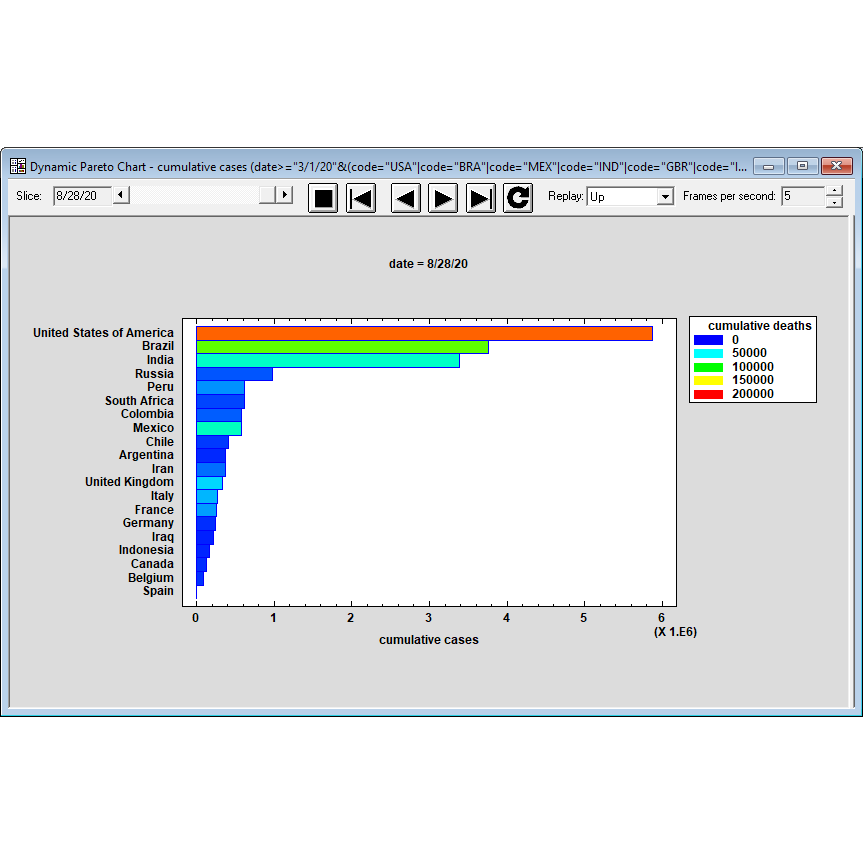This screenshot has width=863, height=863.
Task: Step back one frame
Action: [405, 198]
